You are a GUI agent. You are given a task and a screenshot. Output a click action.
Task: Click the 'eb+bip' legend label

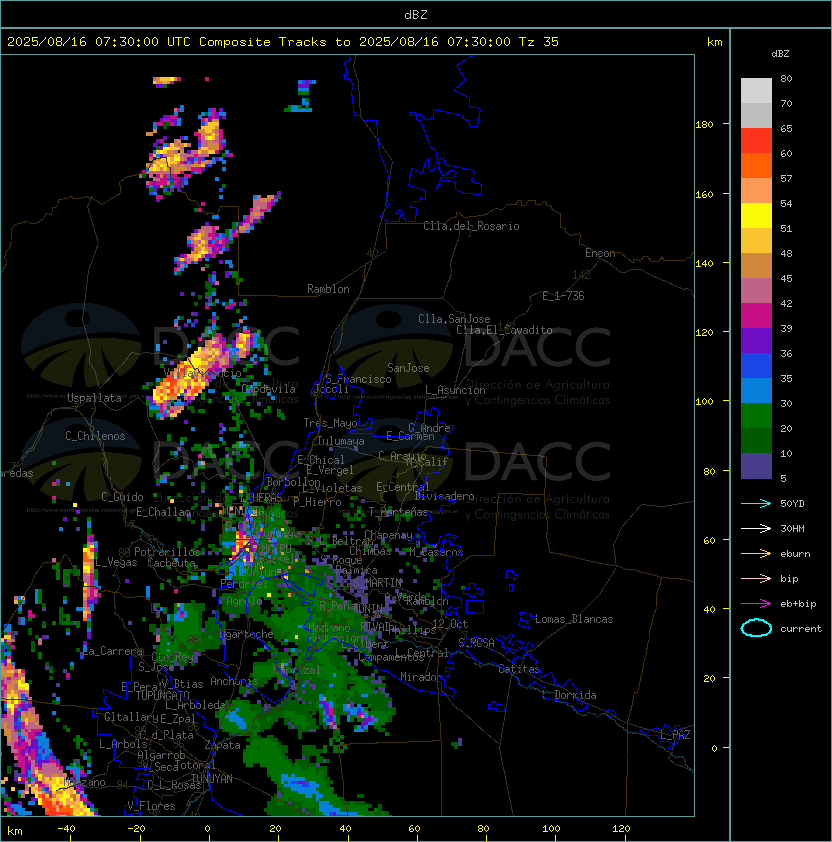coord(798,604)
